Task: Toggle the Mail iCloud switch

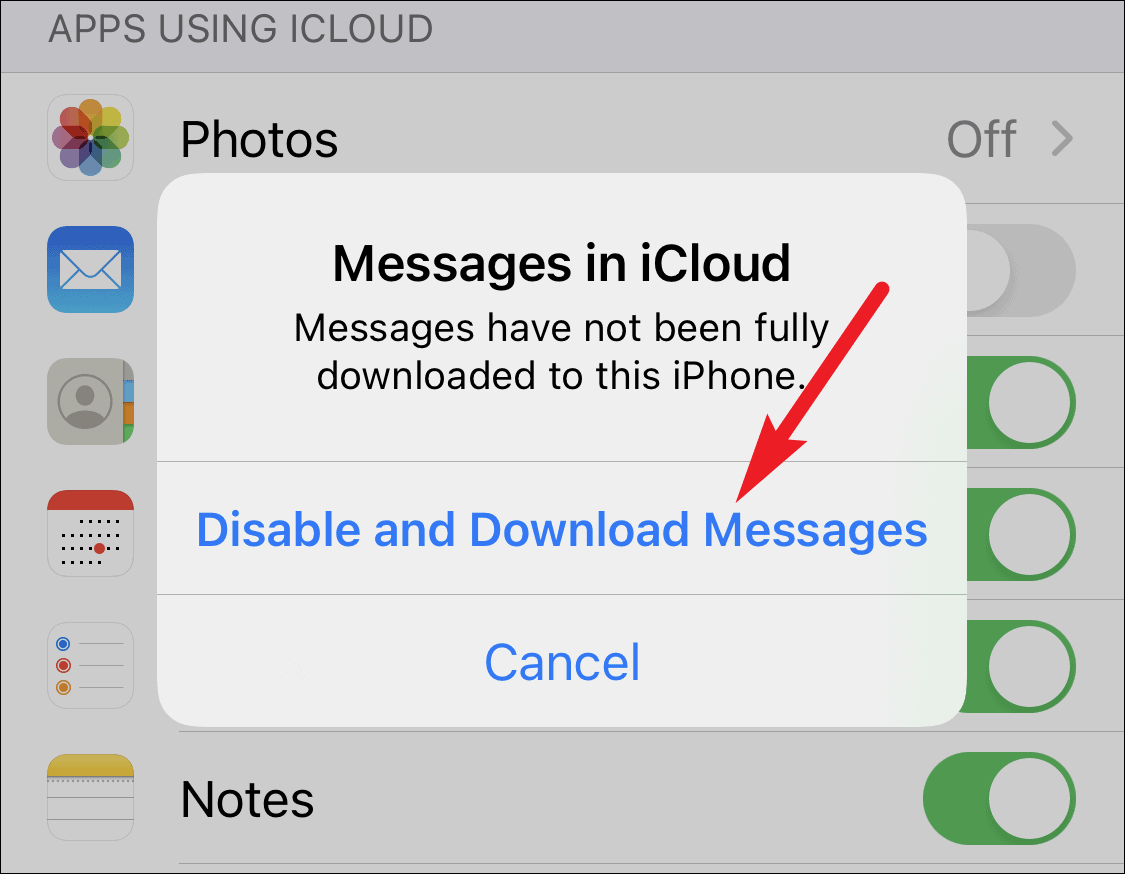Action: (1020, 271)
